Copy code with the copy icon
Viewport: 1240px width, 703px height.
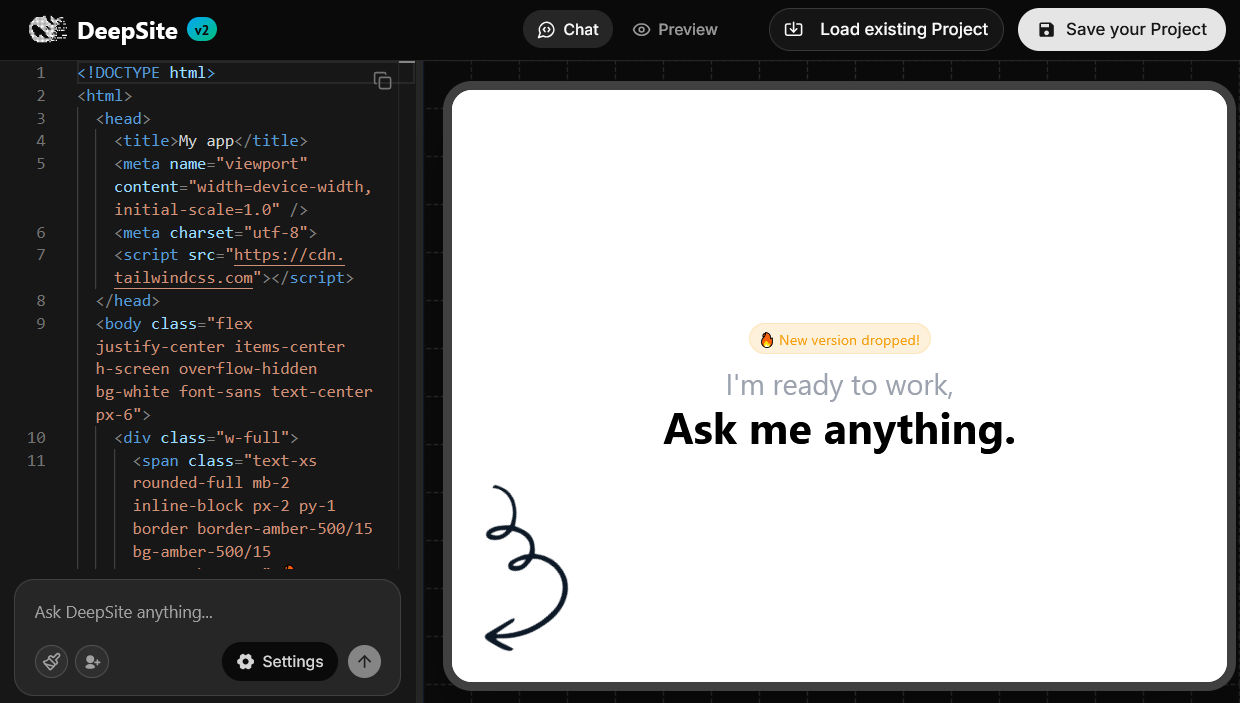382,81
